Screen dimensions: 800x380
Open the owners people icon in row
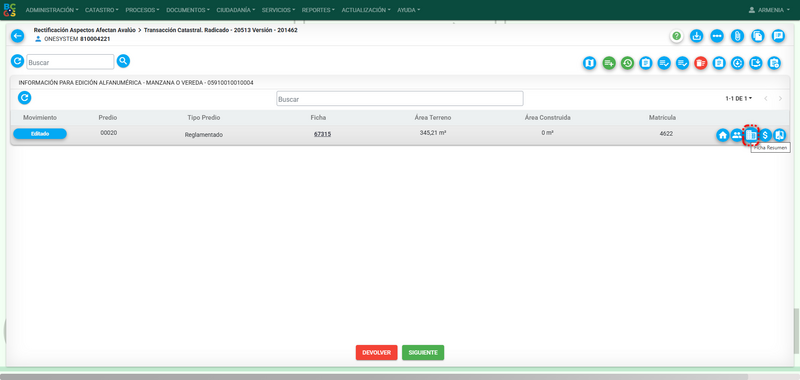click(737, 135)
